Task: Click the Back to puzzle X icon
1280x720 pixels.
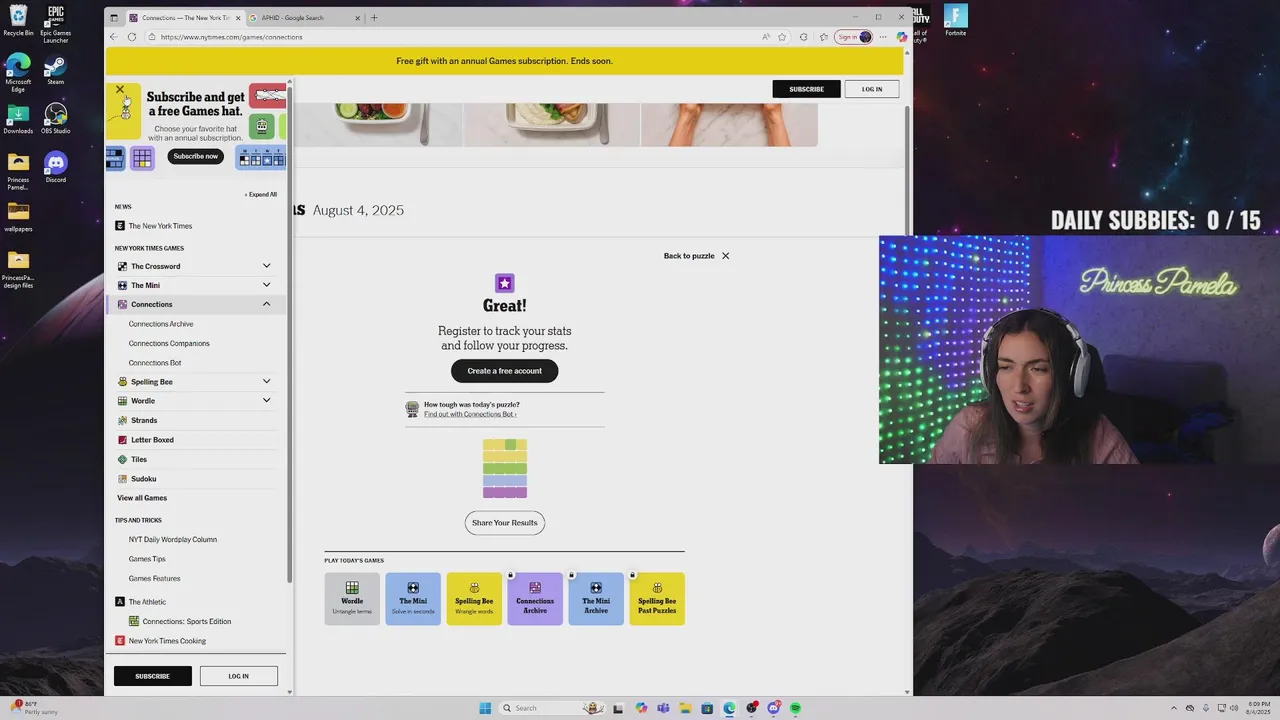Action: (x=725, y=256)
